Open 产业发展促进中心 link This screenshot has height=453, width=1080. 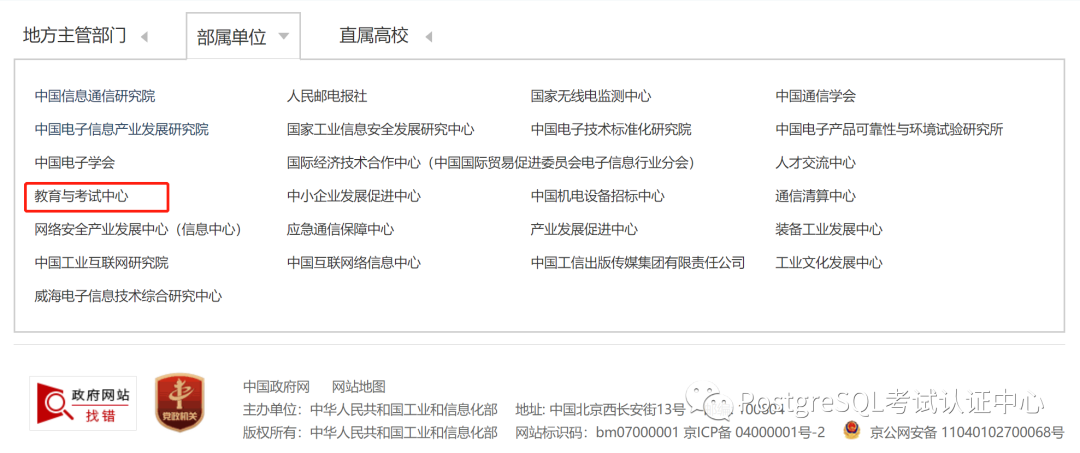click(584, 229)
